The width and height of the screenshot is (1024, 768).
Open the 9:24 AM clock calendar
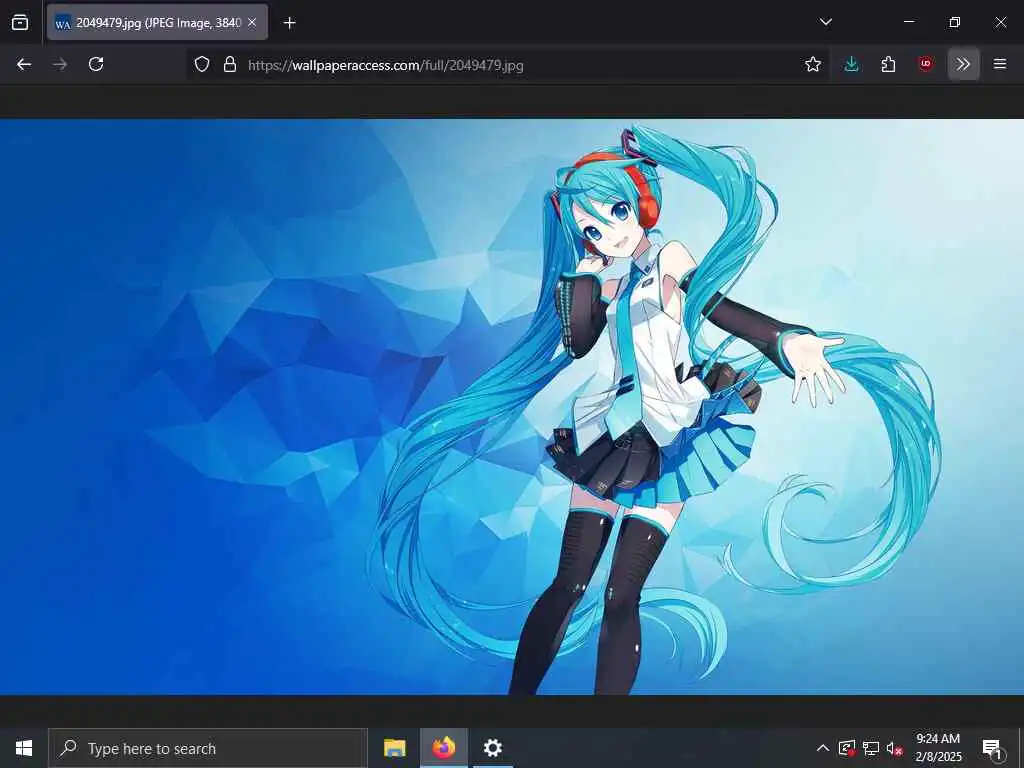point(938,748)
